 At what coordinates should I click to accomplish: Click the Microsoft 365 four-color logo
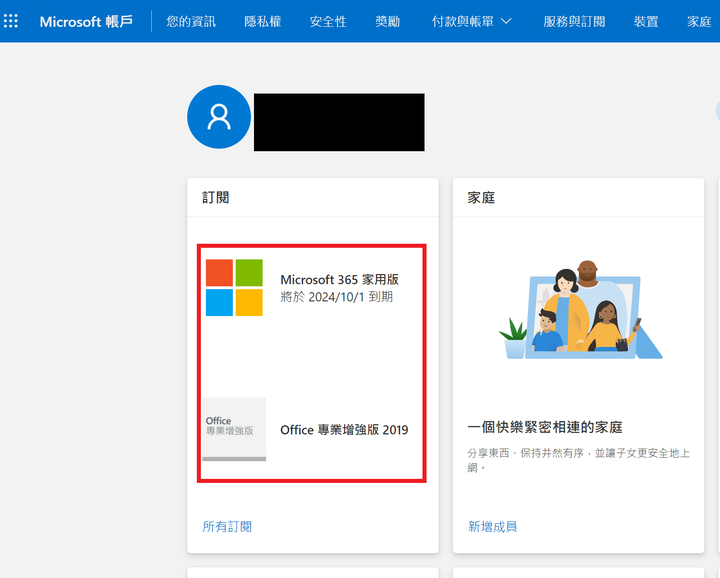pyautogui.click(x=234, y=287)
